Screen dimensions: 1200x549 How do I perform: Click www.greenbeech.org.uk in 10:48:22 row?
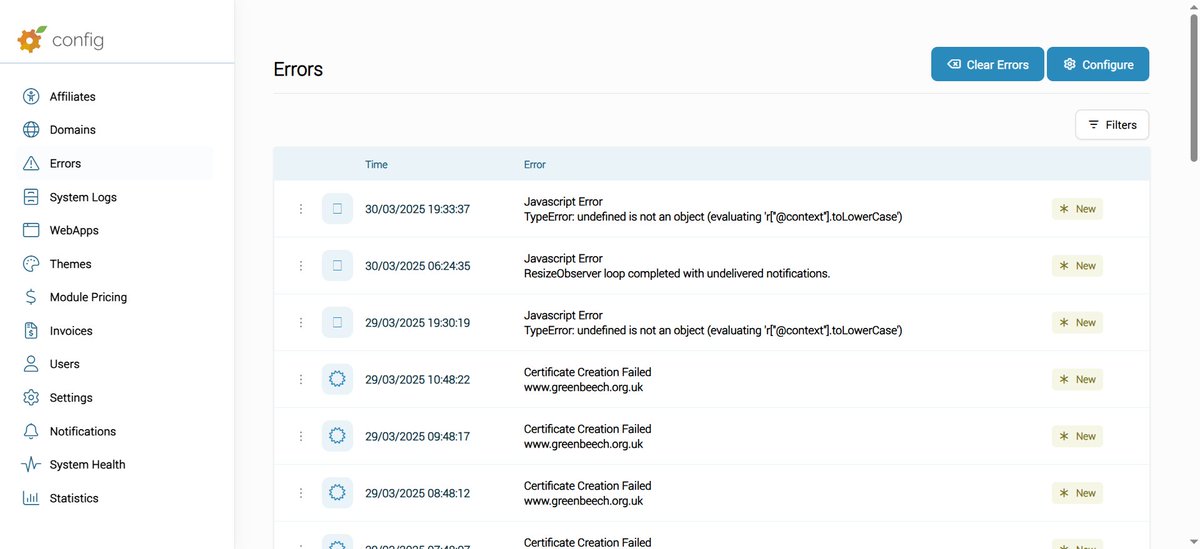(583, 387)
